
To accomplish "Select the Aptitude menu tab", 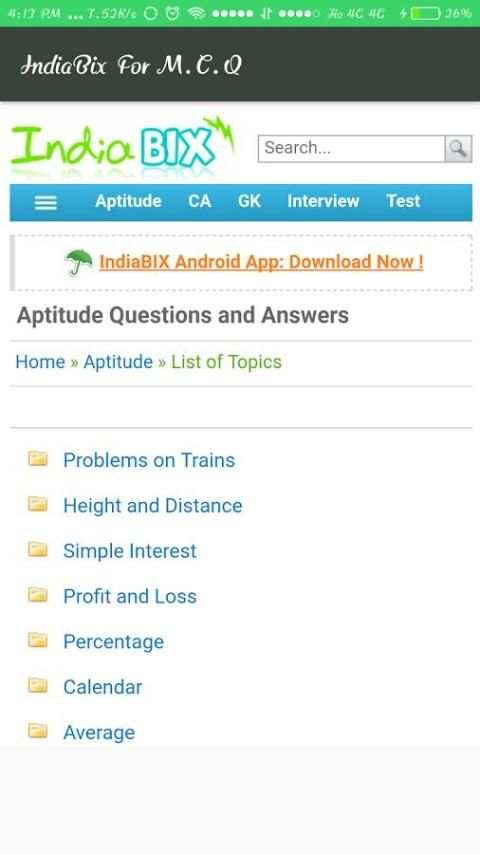I will (128, 202).
